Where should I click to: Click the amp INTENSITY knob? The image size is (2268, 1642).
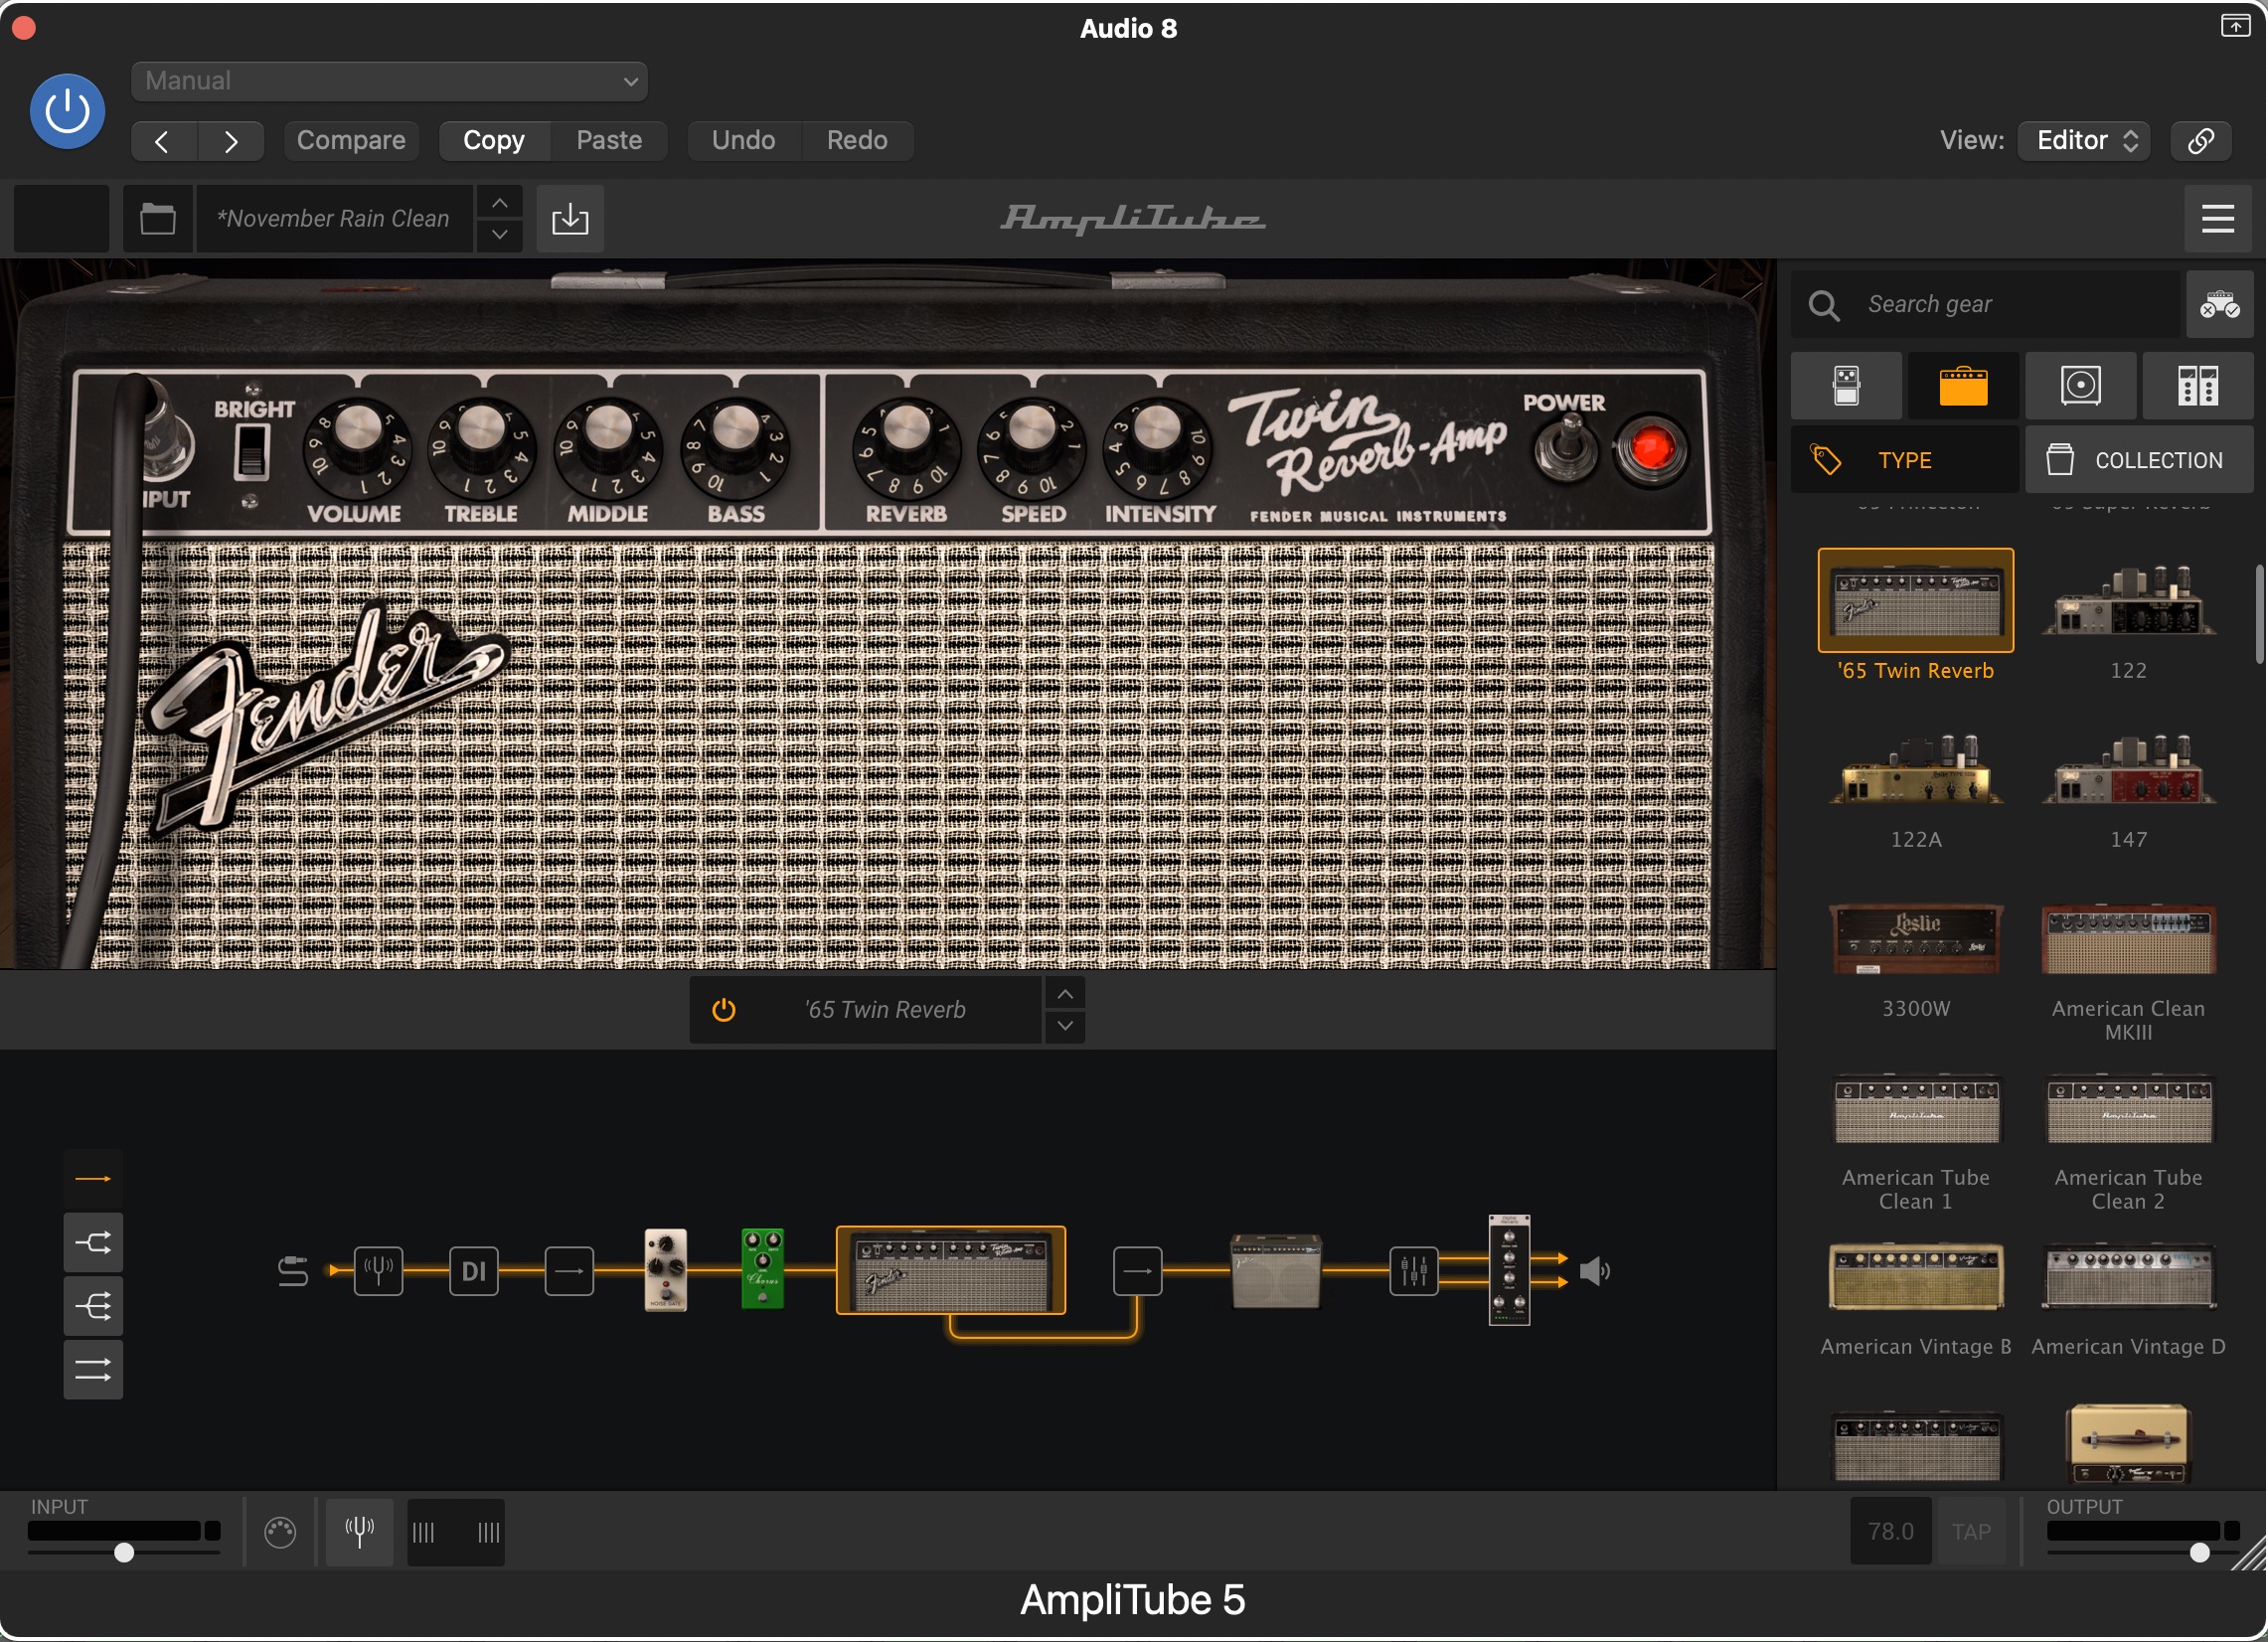pyautogui.click(x=1158, y=447)
